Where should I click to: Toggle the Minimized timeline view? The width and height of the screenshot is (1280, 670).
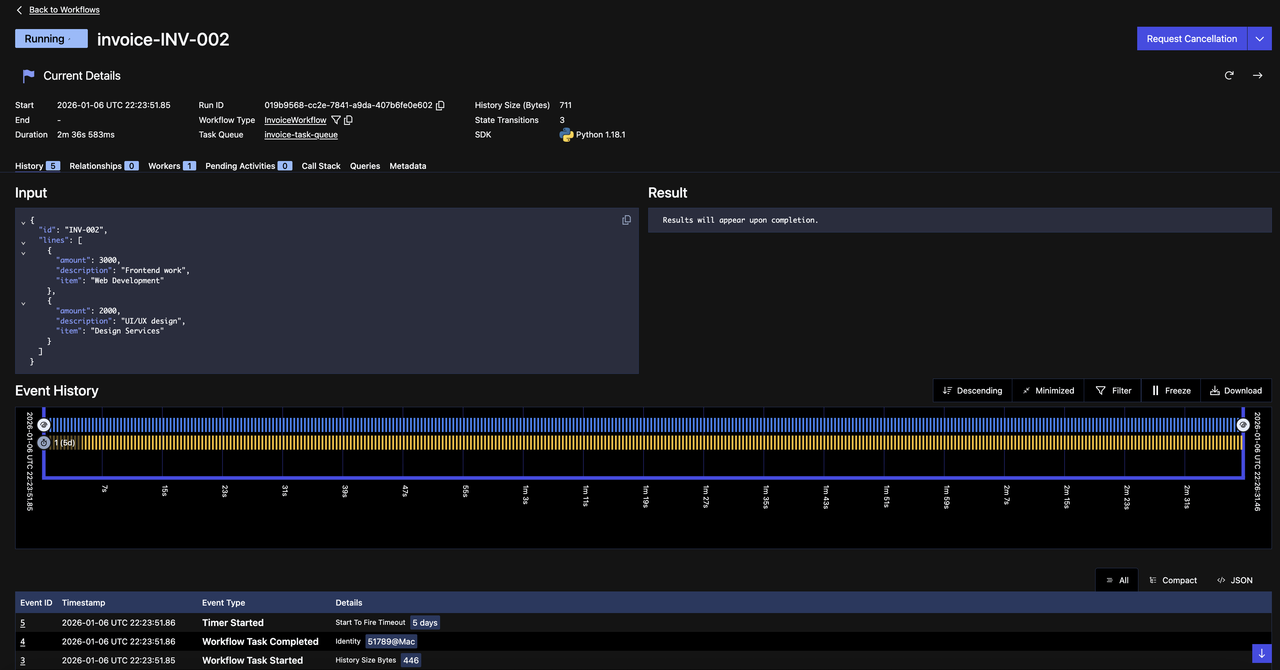(x=1047, y=391)
